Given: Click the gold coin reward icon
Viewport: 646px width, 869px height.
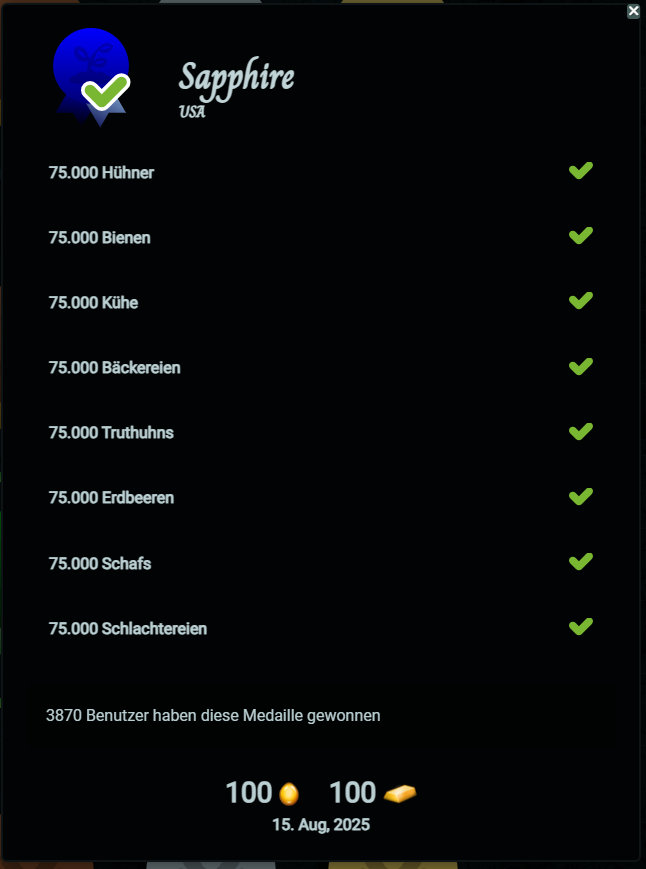Looking at the screenshot, I should tap(288, 794).
